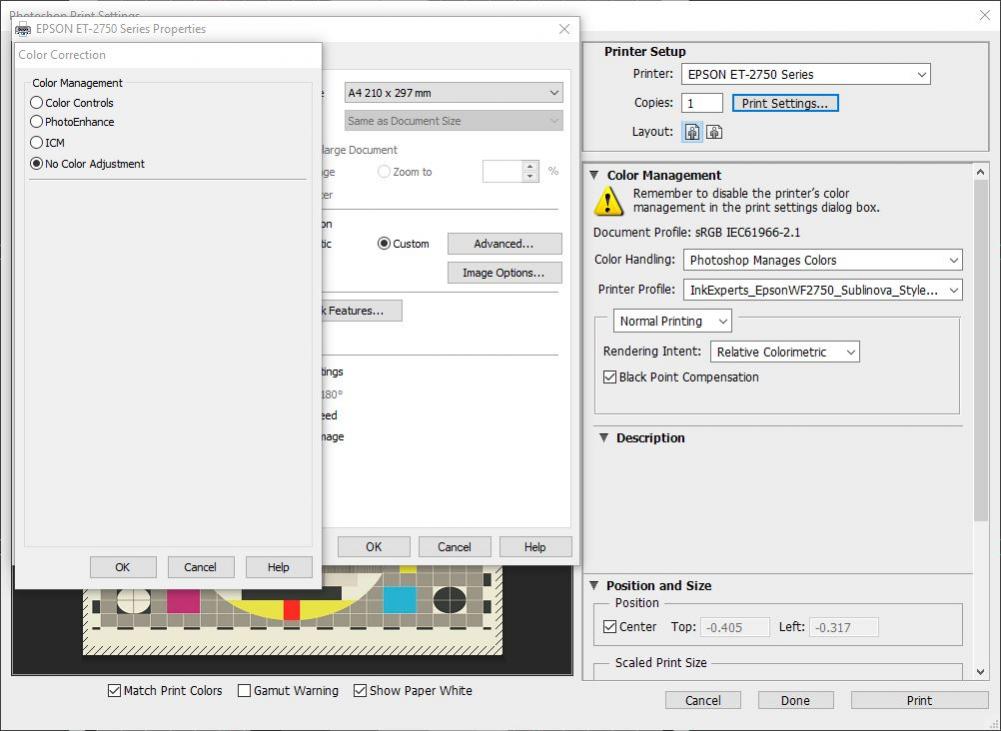Viewport: 1001px width, 731px height.
Task: Click the Copies input field
Action: click(702, 103)
